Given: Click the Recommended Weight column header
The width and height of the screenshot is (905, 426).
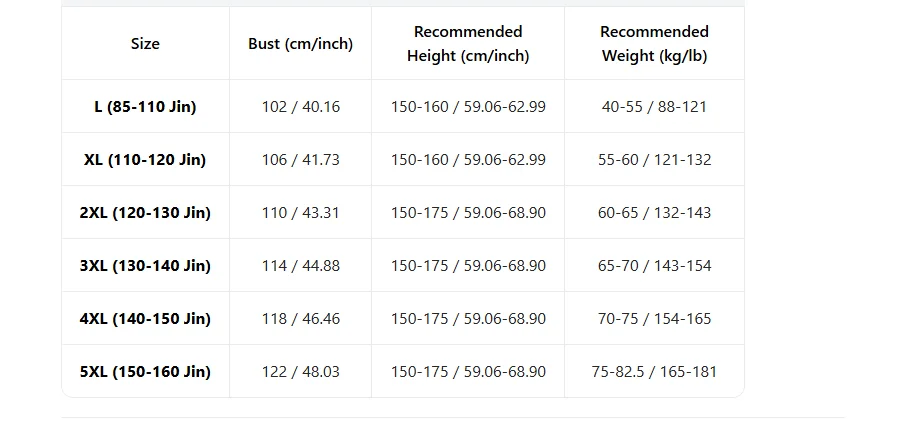Looking at the screenshot, I should point(654,43).
